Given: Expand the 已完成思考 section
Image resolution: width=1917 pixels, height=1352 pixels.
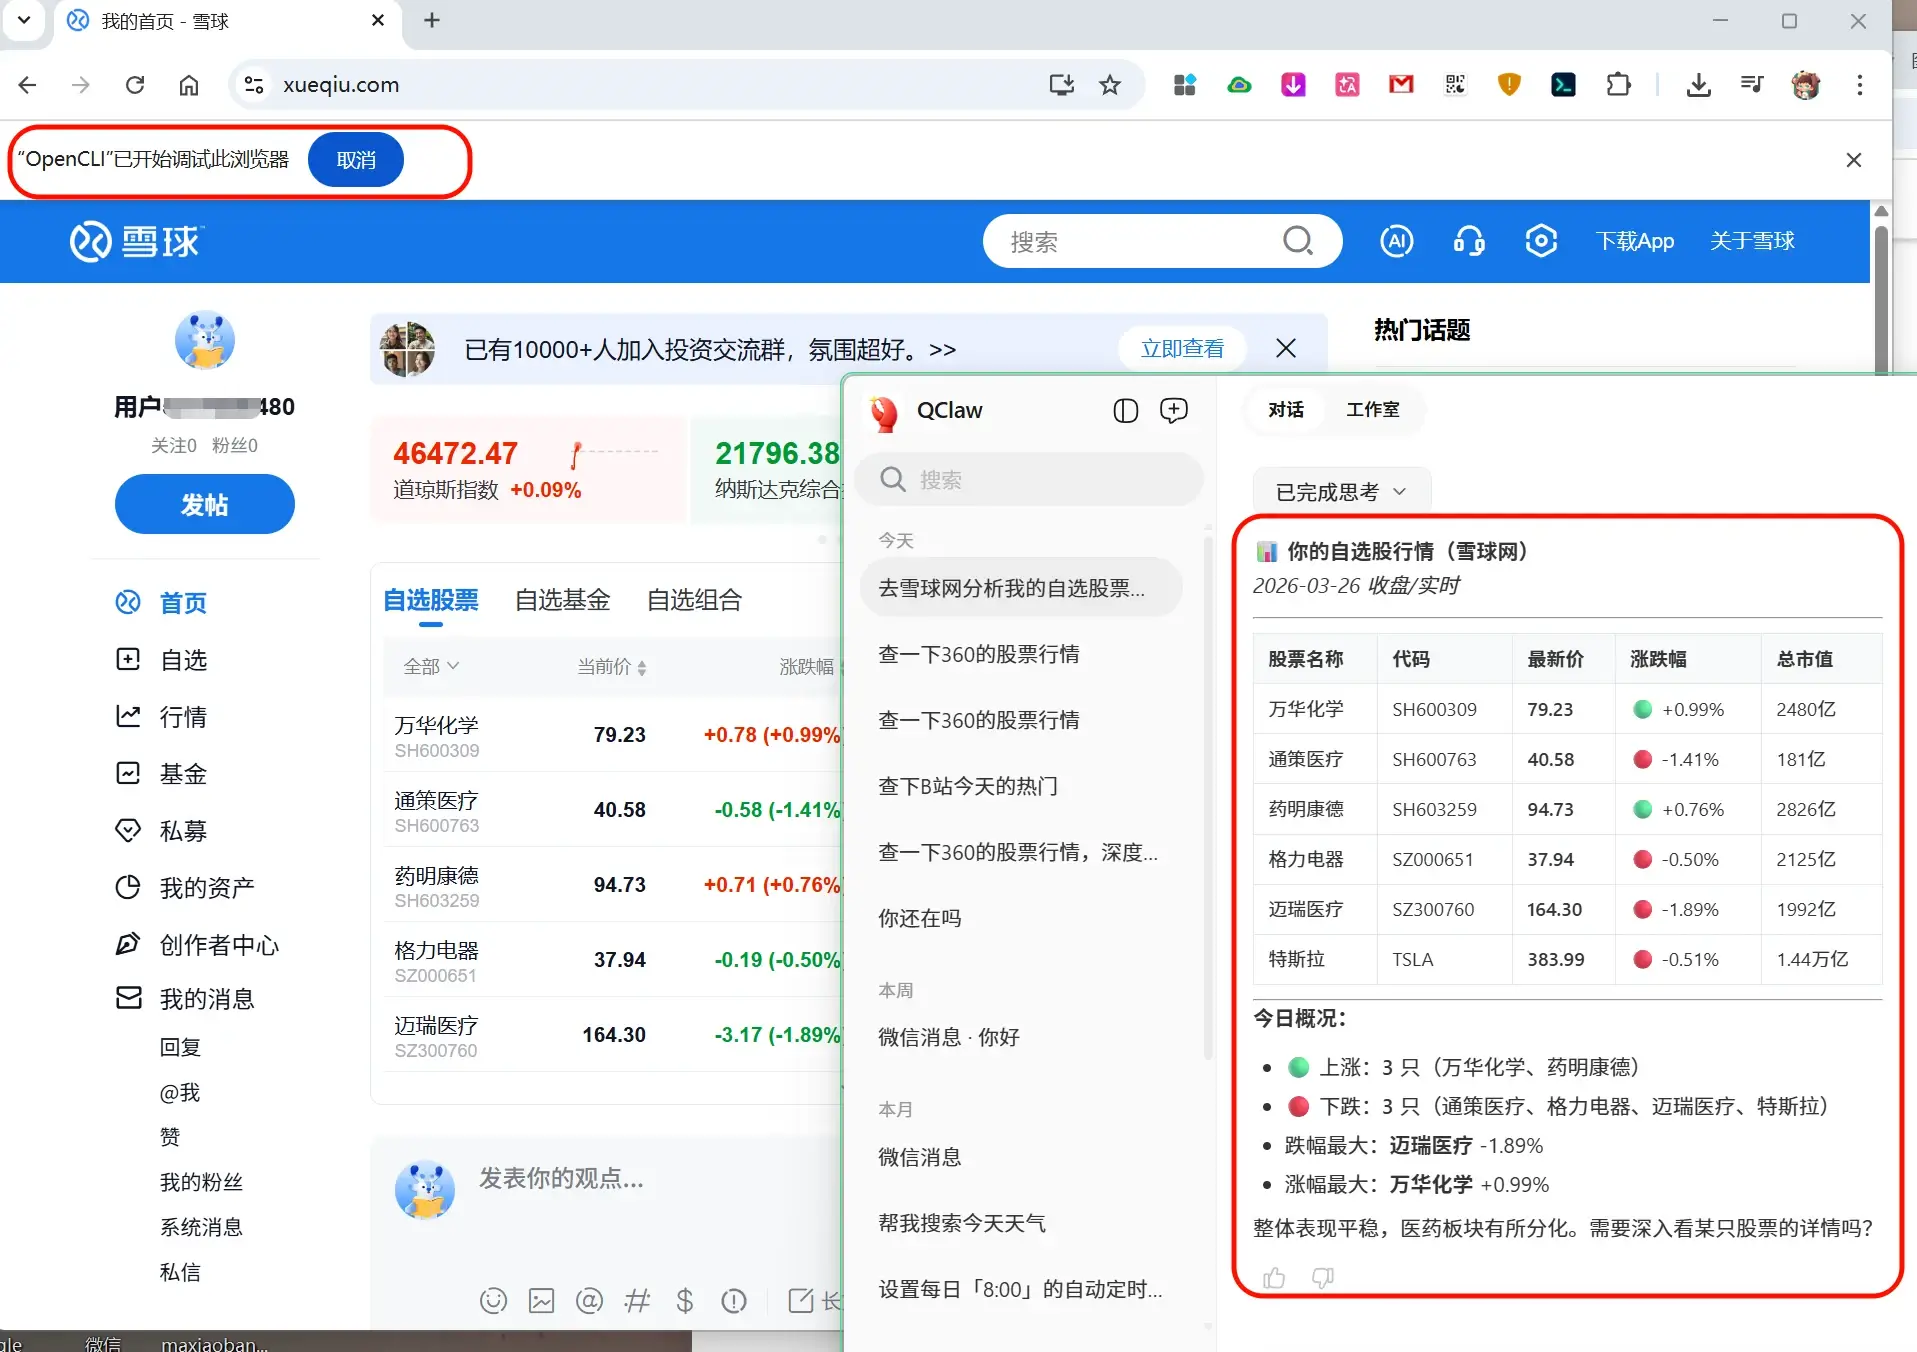Looking at the screenshot, I should [1341, 492].
